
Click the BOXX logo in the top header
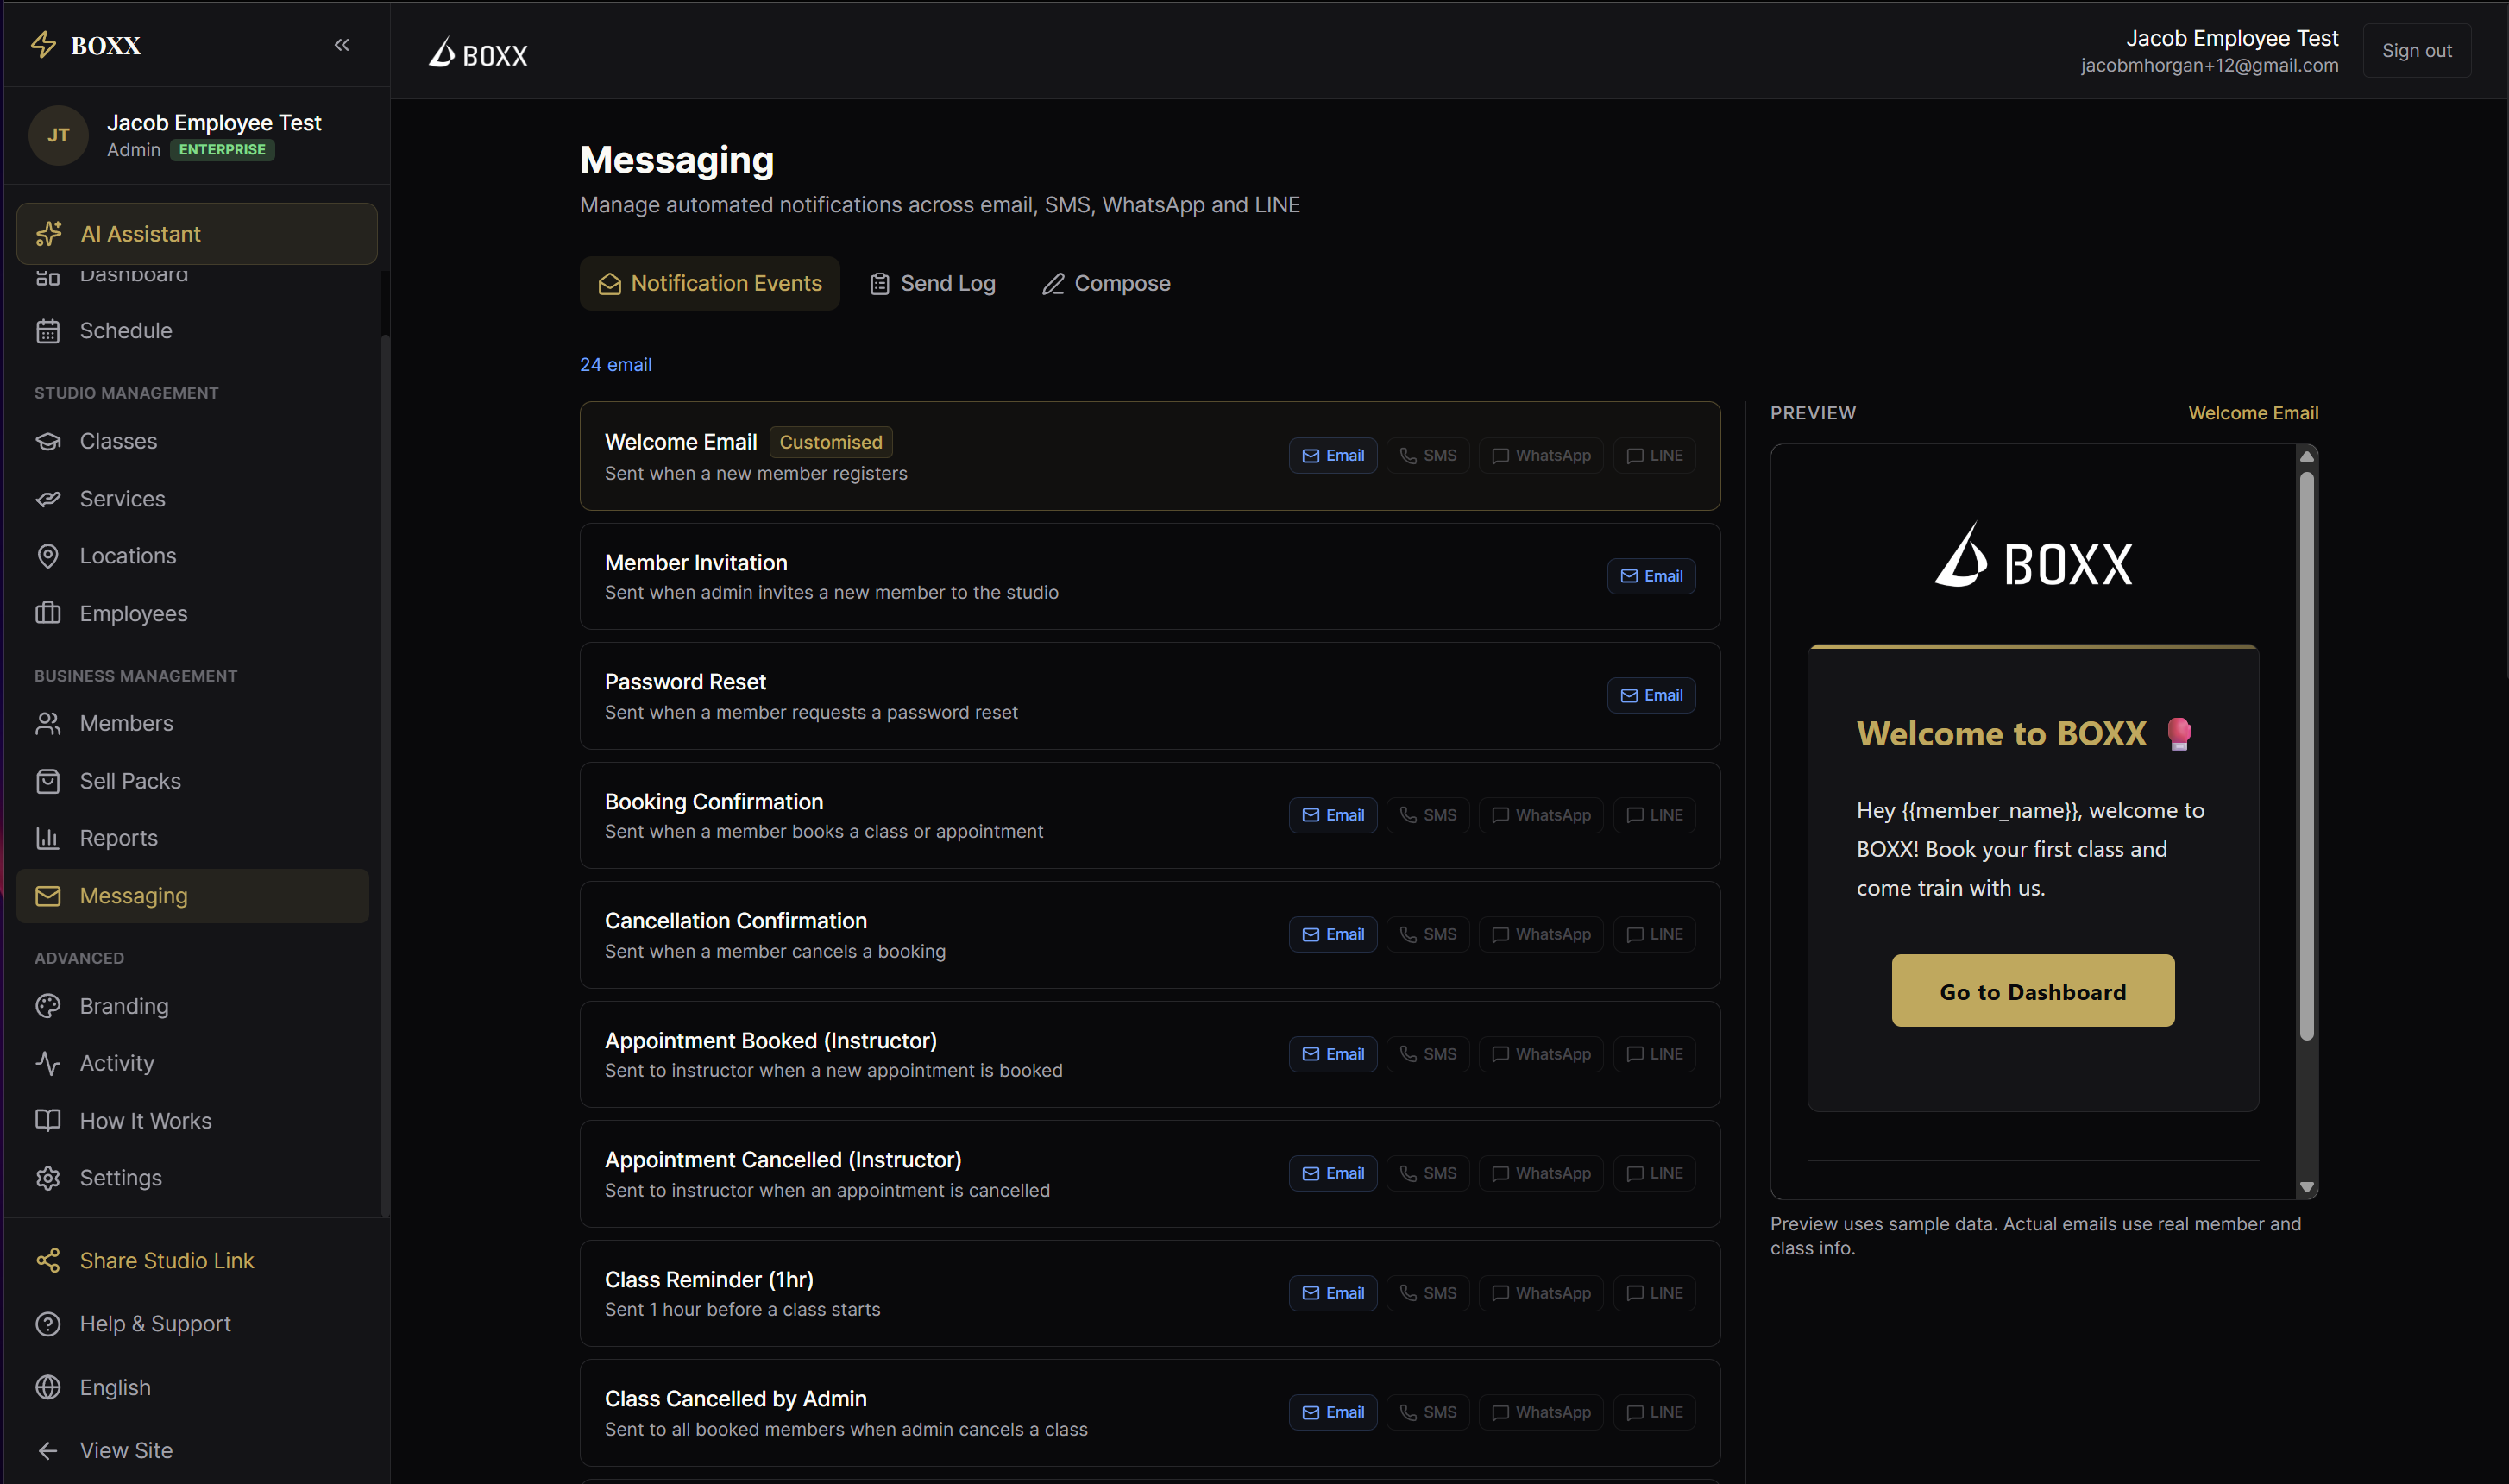(x=478, y=53)
